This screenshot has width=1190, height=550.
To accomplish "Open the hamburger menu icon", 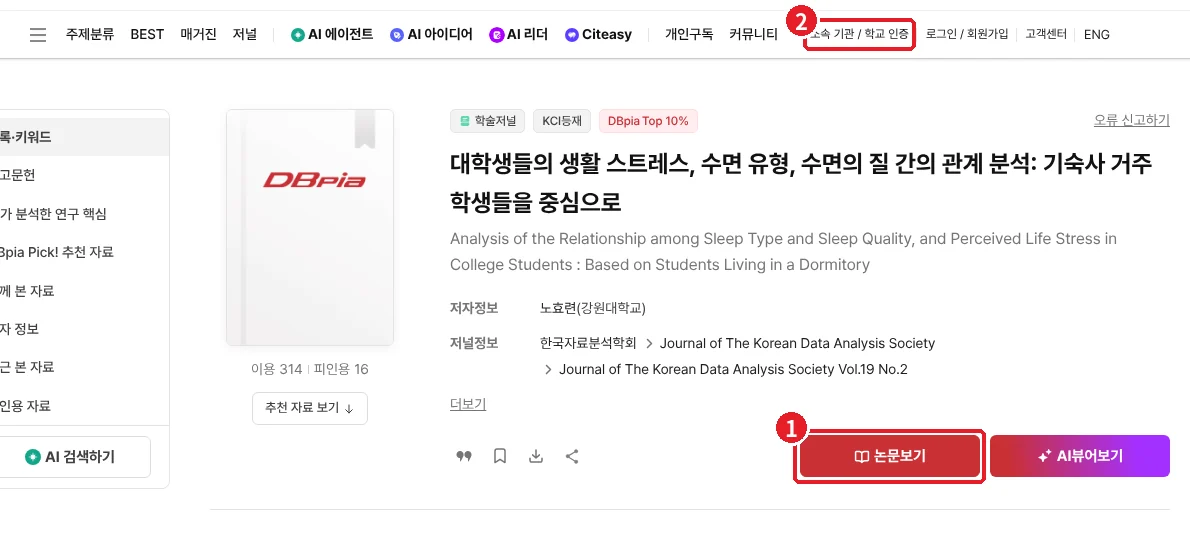I will click(x=38, y=35).
